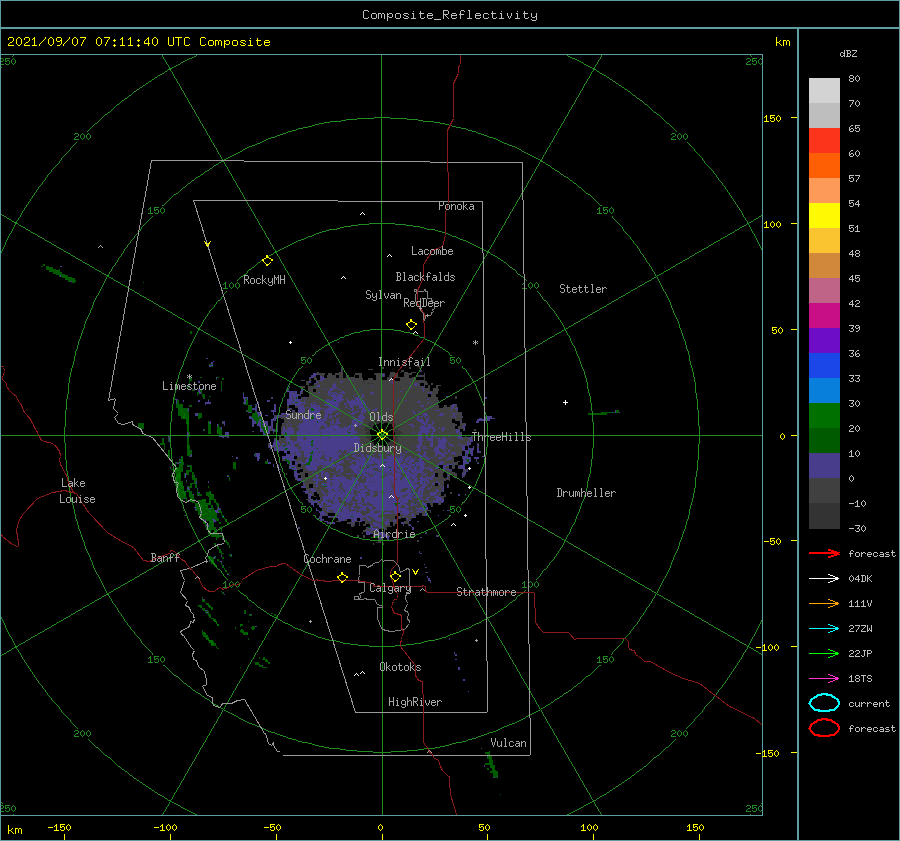Viewport: 900px width, 841px height.
Task: Click the Ponoka town label
Action: pos(456,206)
